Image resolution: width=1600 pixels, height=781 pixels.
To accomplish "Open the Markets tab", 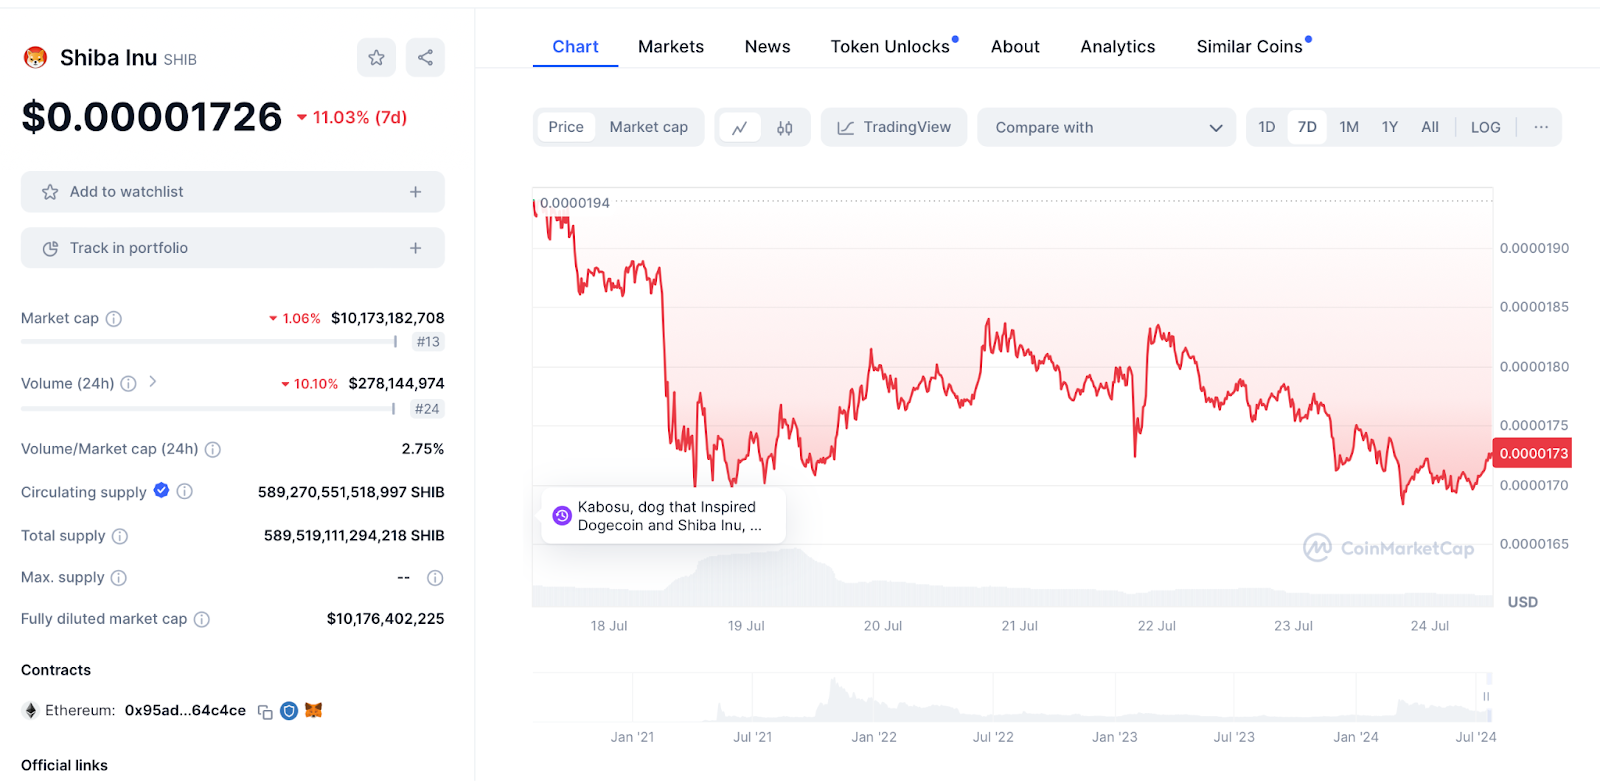I will point(671,47).
